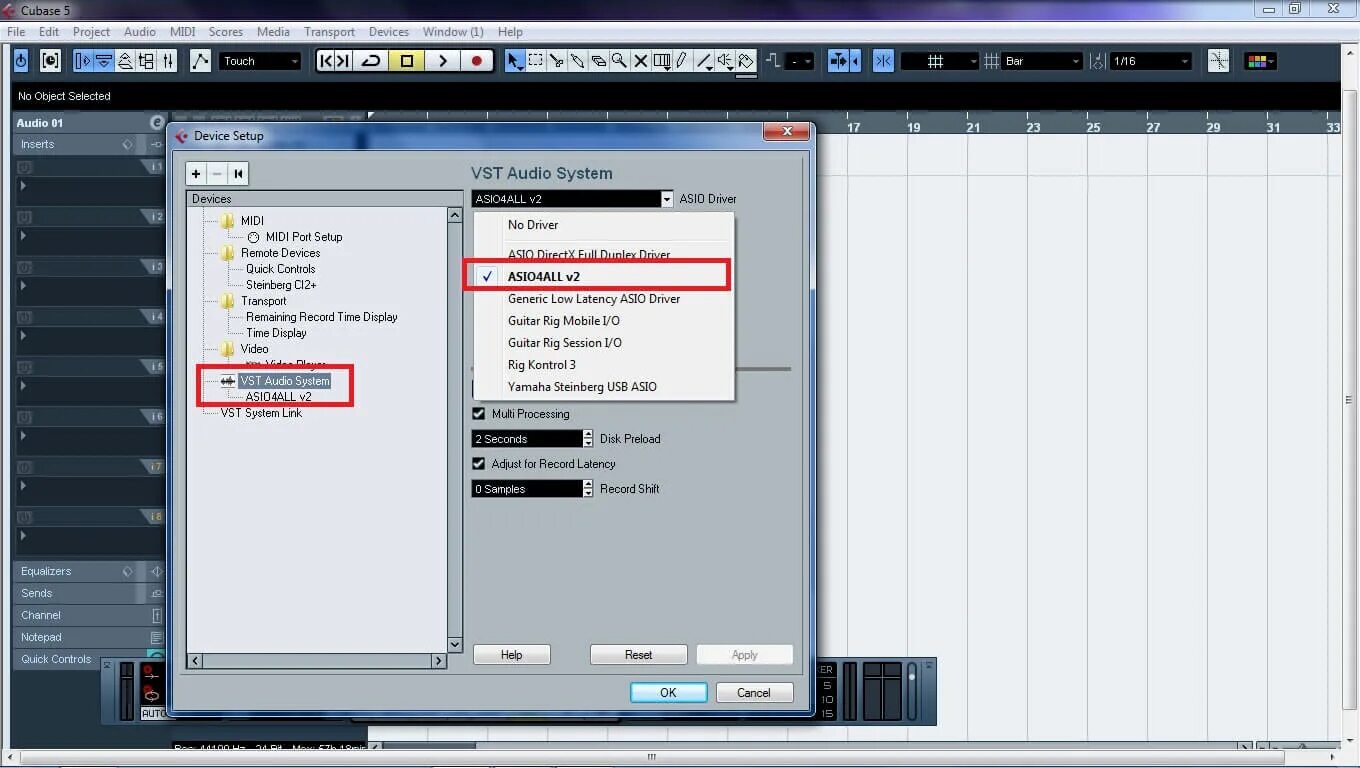
Task: Toggle Show Event Infoline button
Action: pos(103,61)
